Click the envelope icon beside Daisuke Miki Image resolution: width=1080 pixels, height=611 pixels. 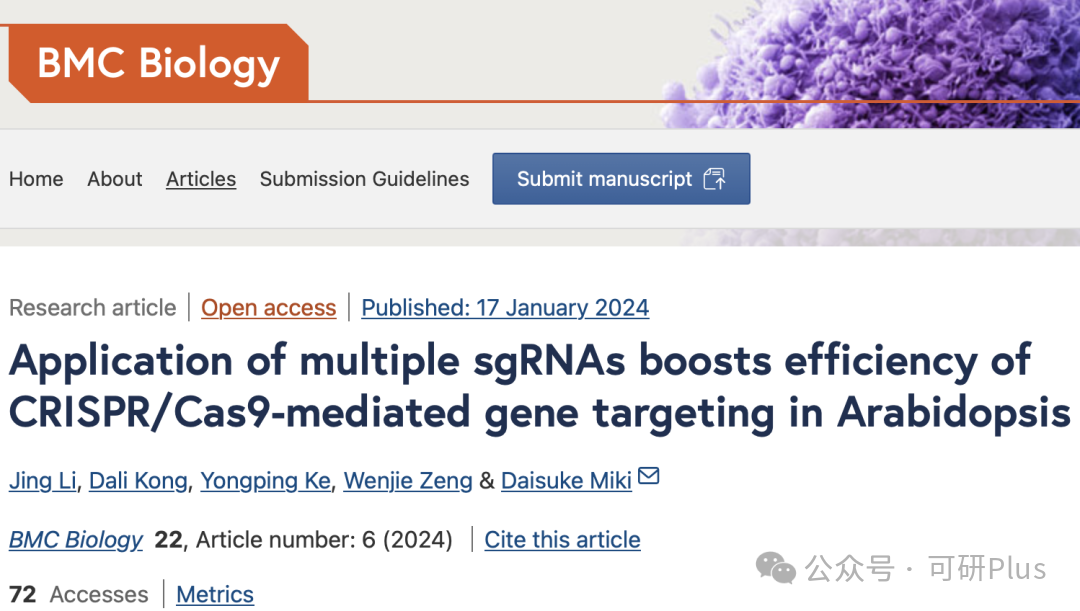point(648,476)
